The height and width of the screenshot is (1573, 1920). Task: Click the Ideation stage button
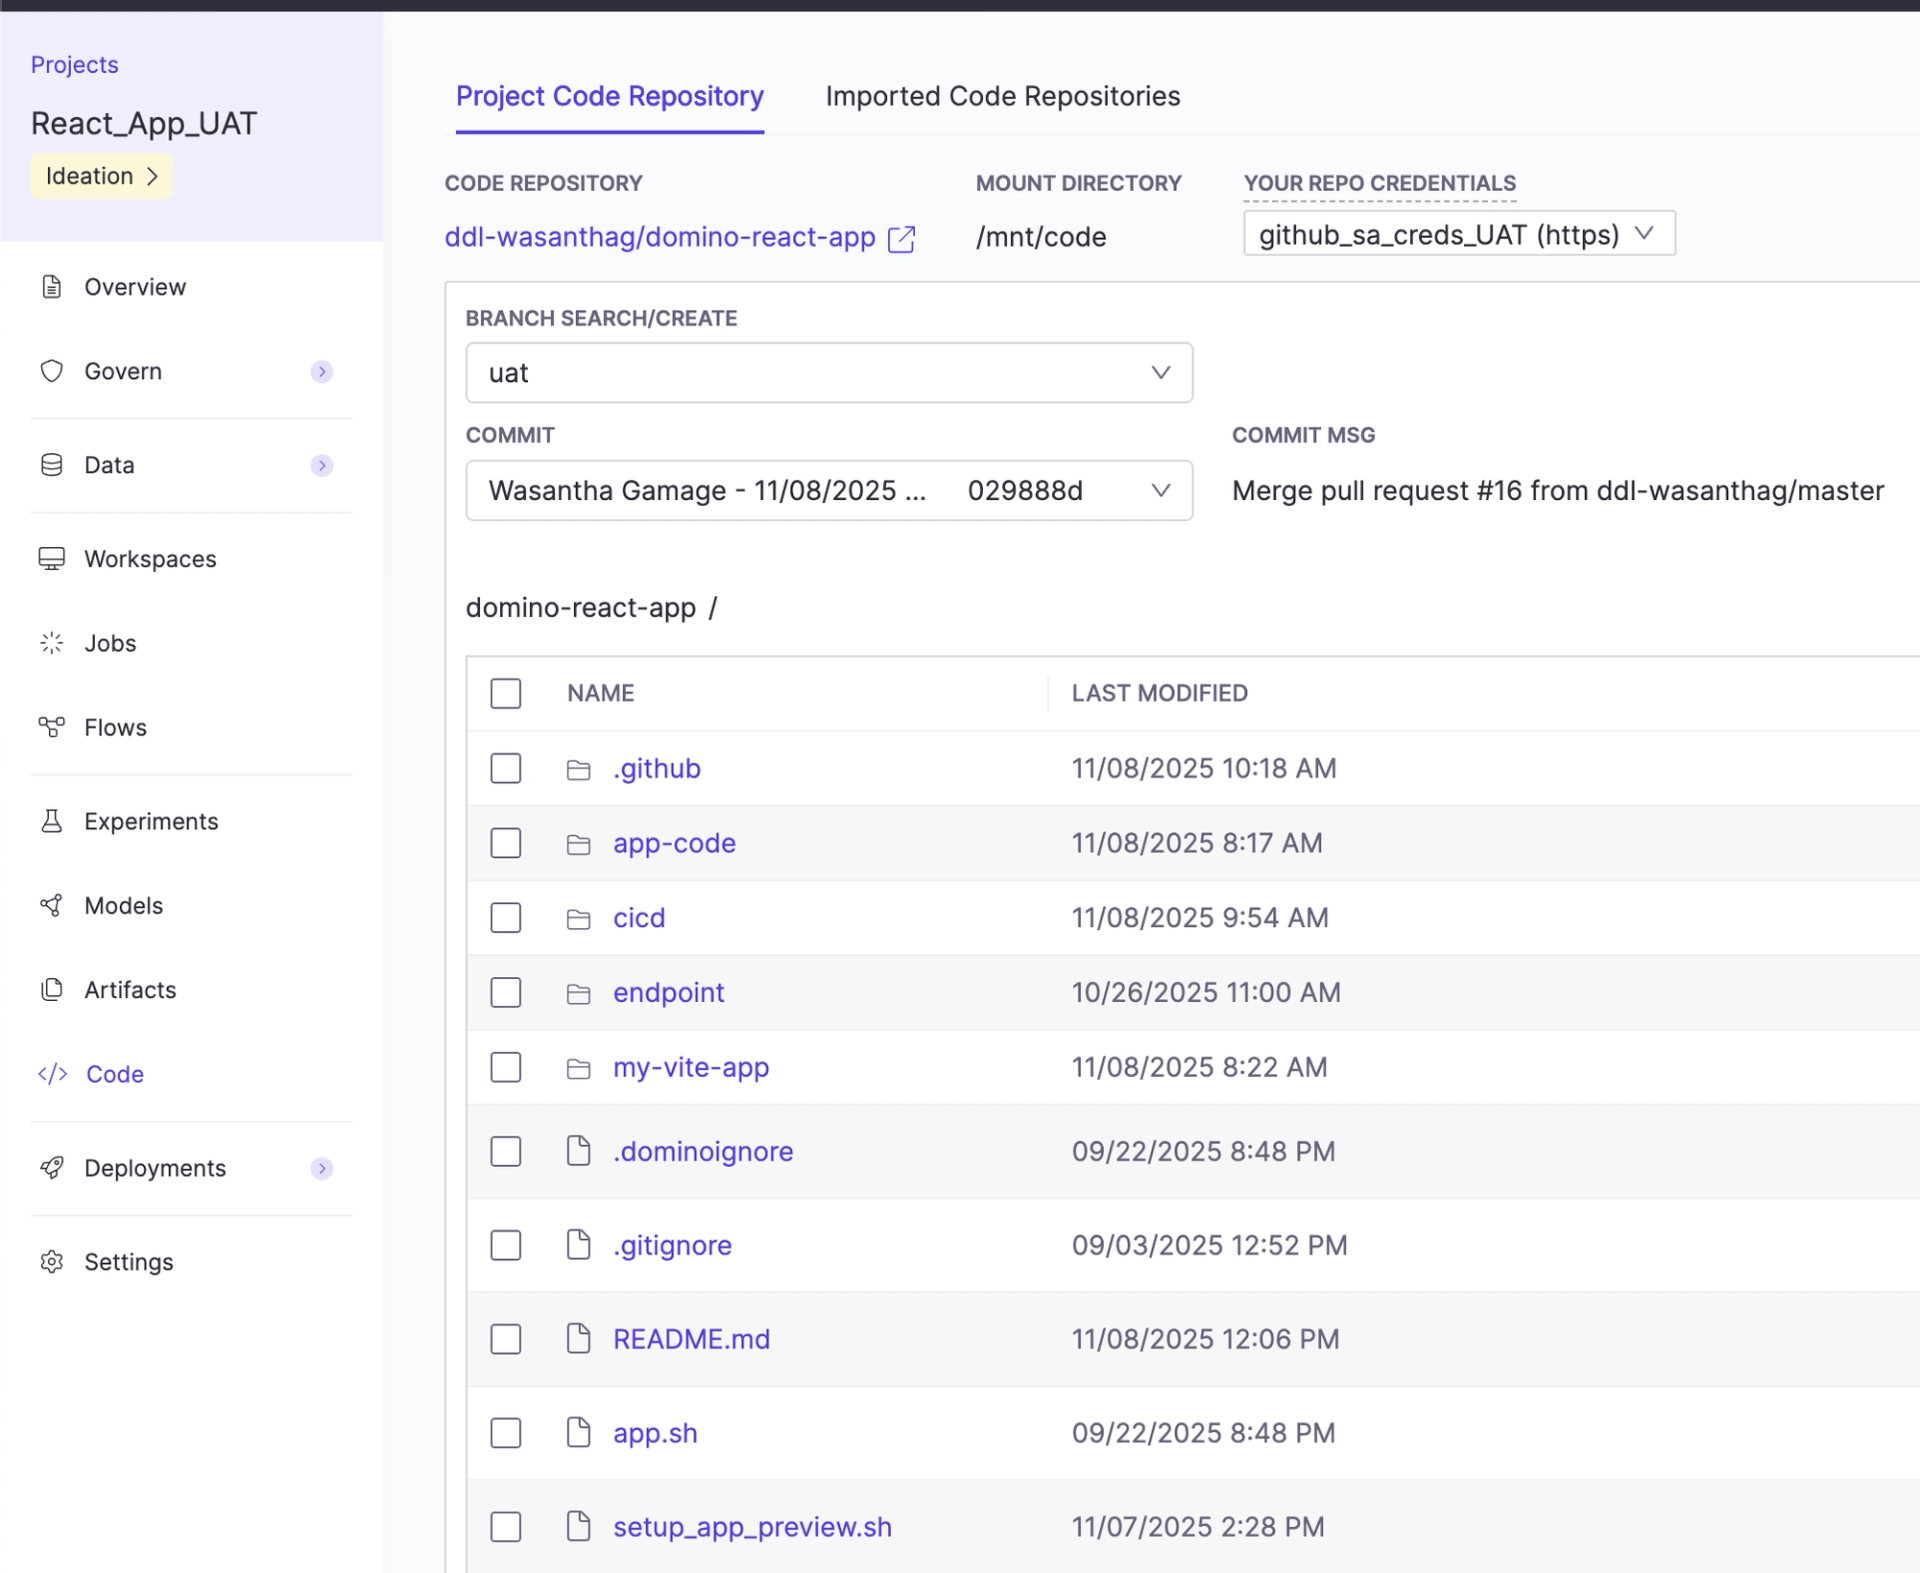[x=101, y=176]
